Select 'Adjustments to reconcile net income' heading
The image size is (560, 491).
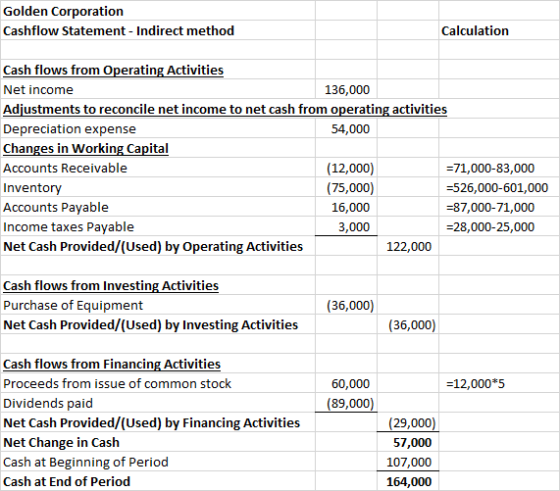click(x=225, y=109)
